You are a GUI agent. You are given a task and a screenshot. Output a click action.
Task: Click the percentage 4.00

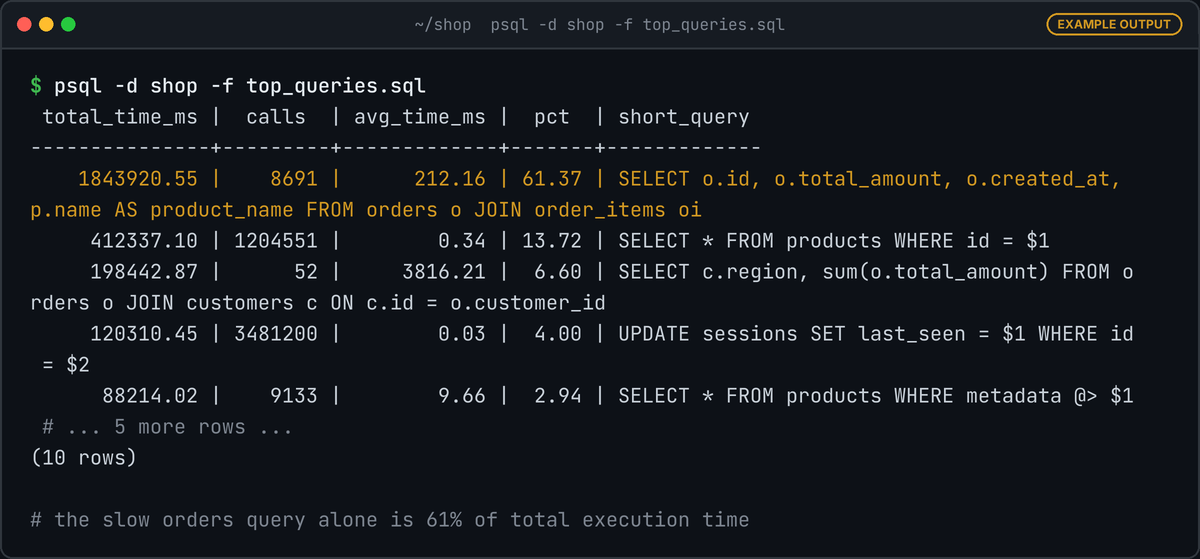[558, 334]
